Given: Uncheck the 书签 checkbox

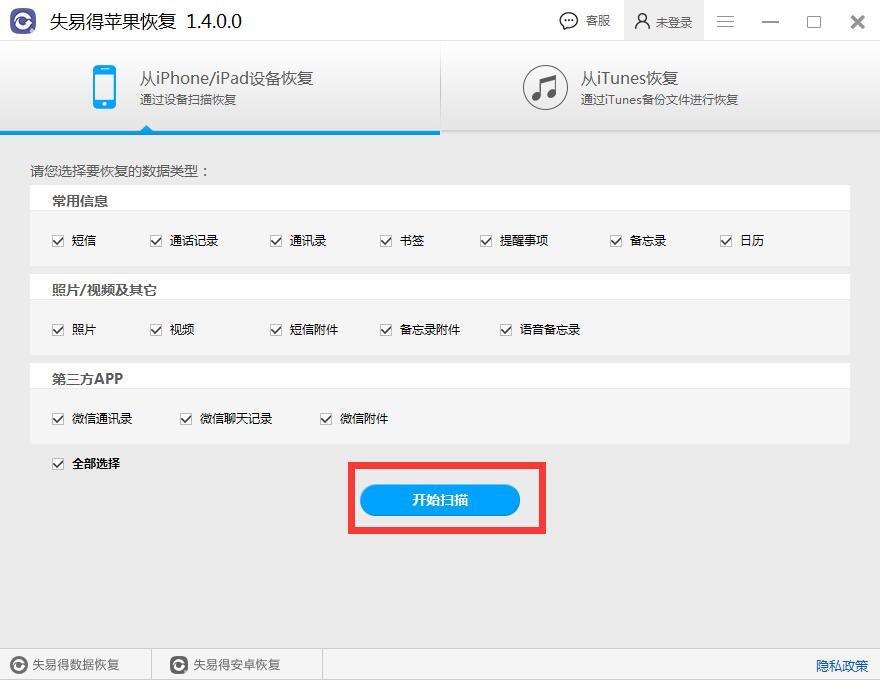Looking at the screenshot, I should [x=386, y=241].
